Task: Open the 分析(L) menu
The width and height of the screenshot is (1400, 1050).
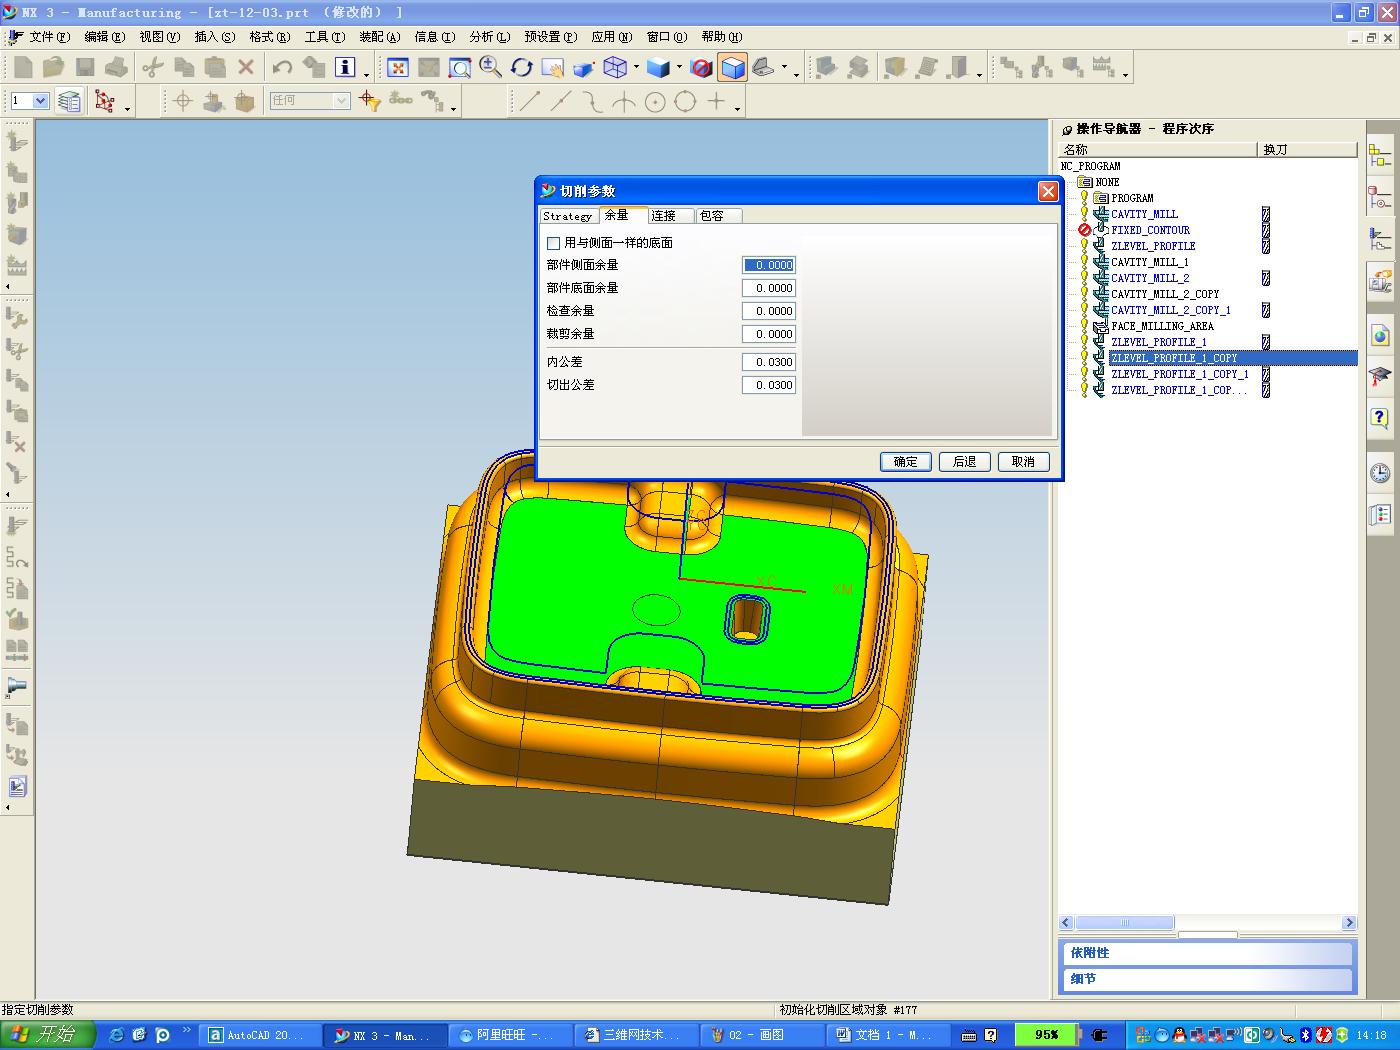Action: pos(490,37)
